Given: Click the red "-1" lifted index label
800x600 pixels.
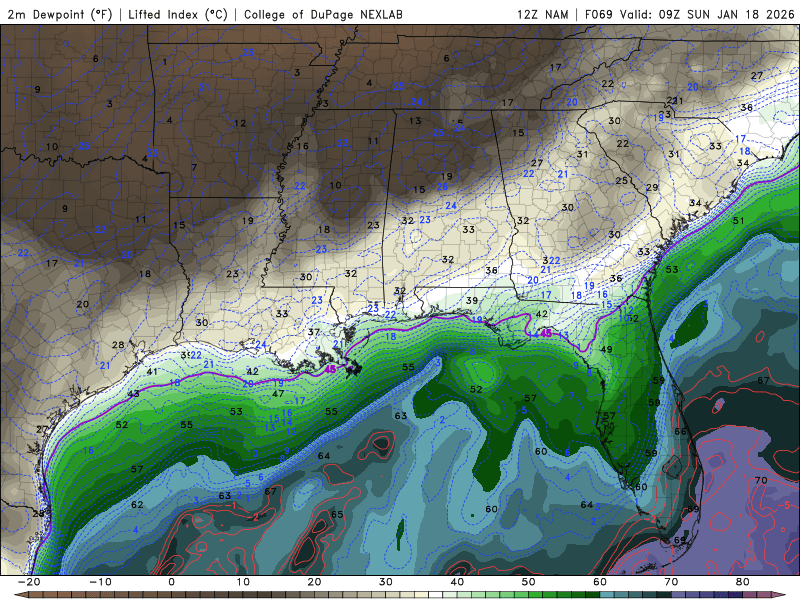Looking at the screenshot, I should (230, 505).
